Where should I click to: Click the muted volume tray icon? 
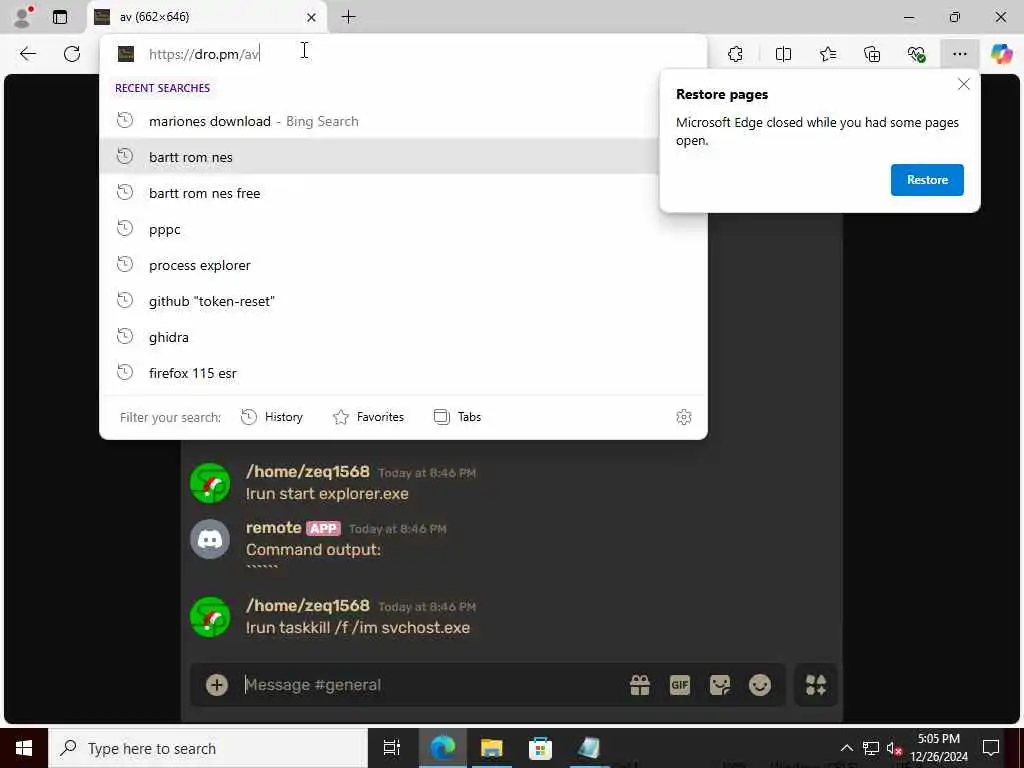[x=894, y=748]
